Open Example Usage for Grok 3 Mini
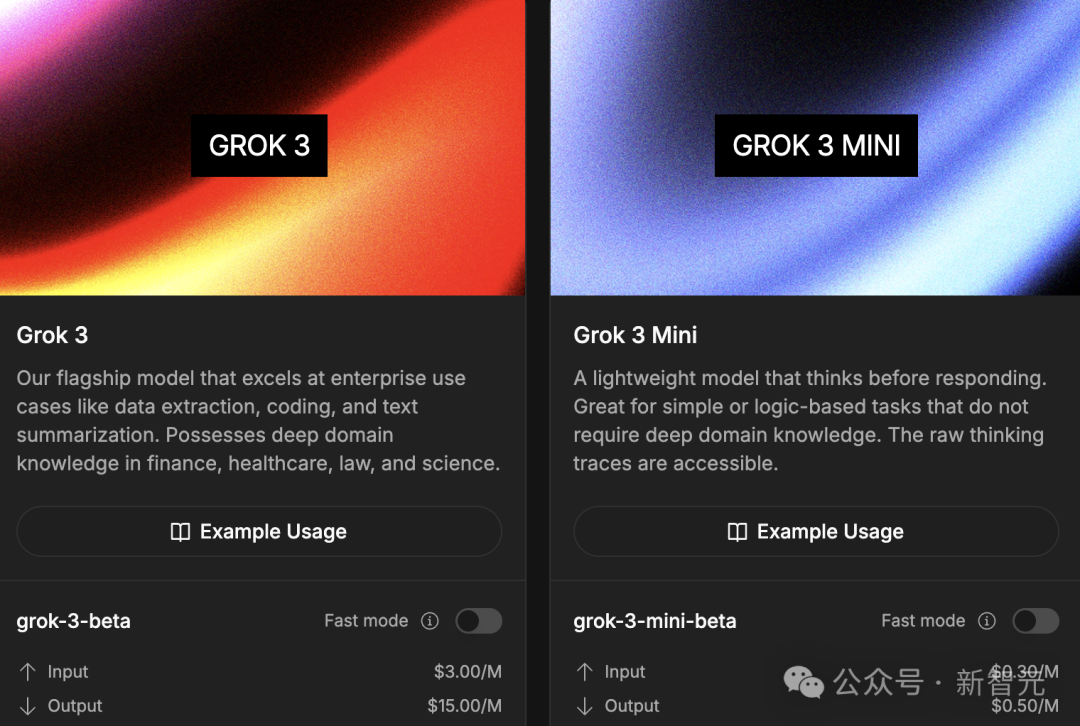The width and height of the screenshot is (1080, 726). (816, 531)
